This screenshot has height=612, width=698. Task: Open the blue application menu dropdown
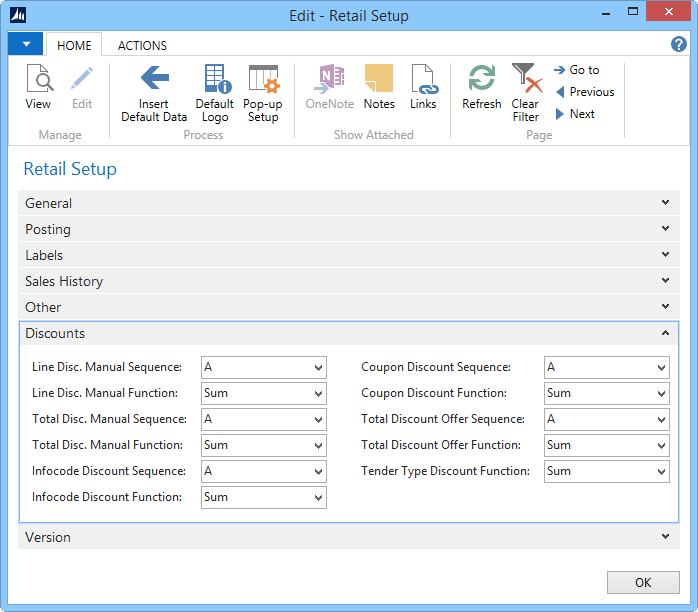[x=25, y=44]
